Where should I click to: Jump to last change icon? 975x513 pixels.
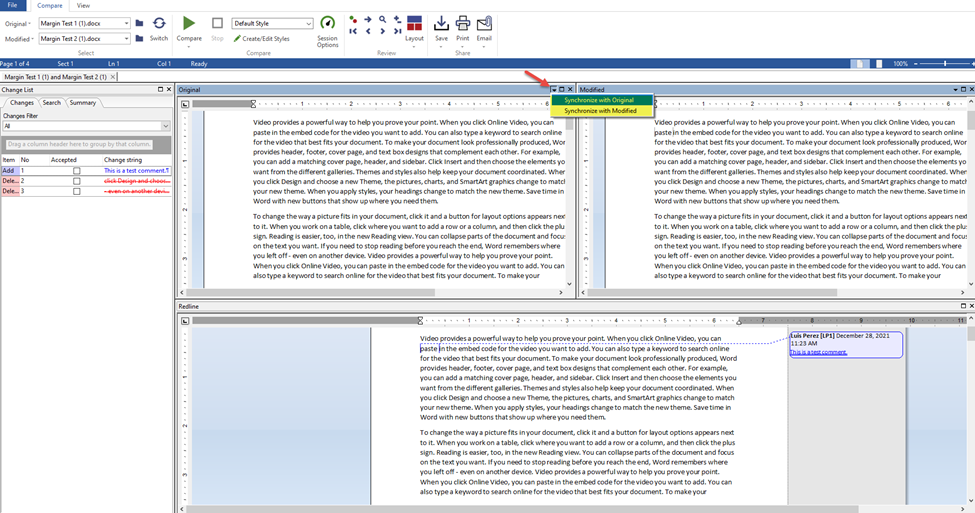point(397,31)
